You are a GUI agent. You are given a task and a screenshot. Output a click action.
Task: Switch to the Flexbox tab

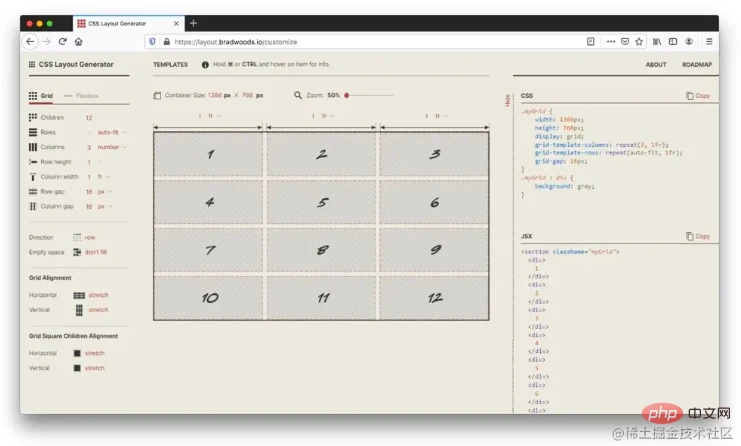point(81,96)
